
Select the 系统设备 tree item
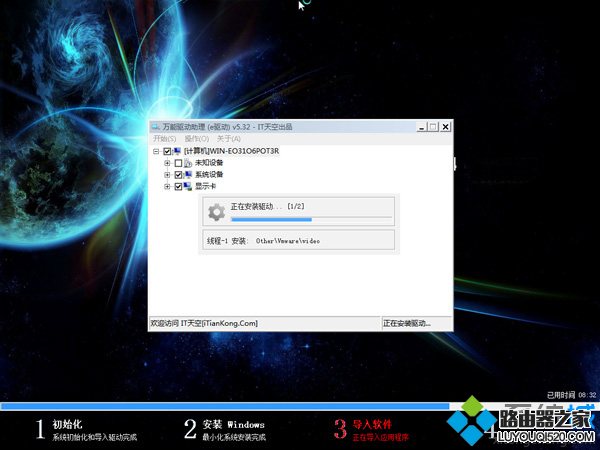[x=209, y=175]
